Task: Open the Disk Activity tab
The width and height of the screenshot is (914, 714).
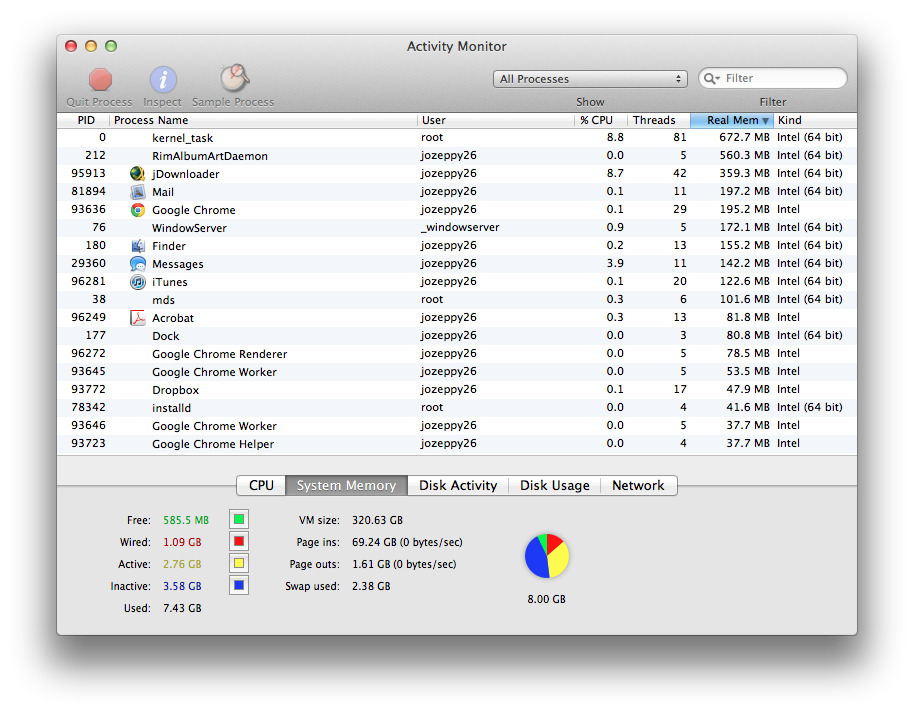Action: pos(458,486)
